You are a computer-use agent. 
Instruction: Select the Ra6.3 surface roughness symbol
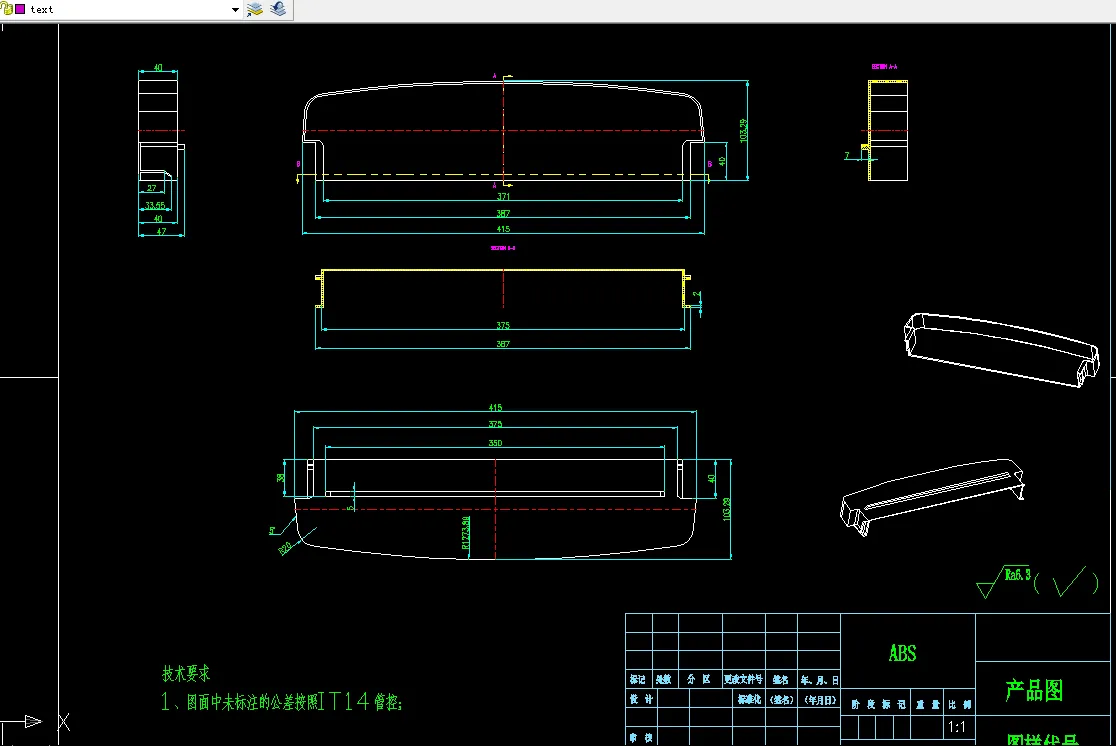point(1004,582)
